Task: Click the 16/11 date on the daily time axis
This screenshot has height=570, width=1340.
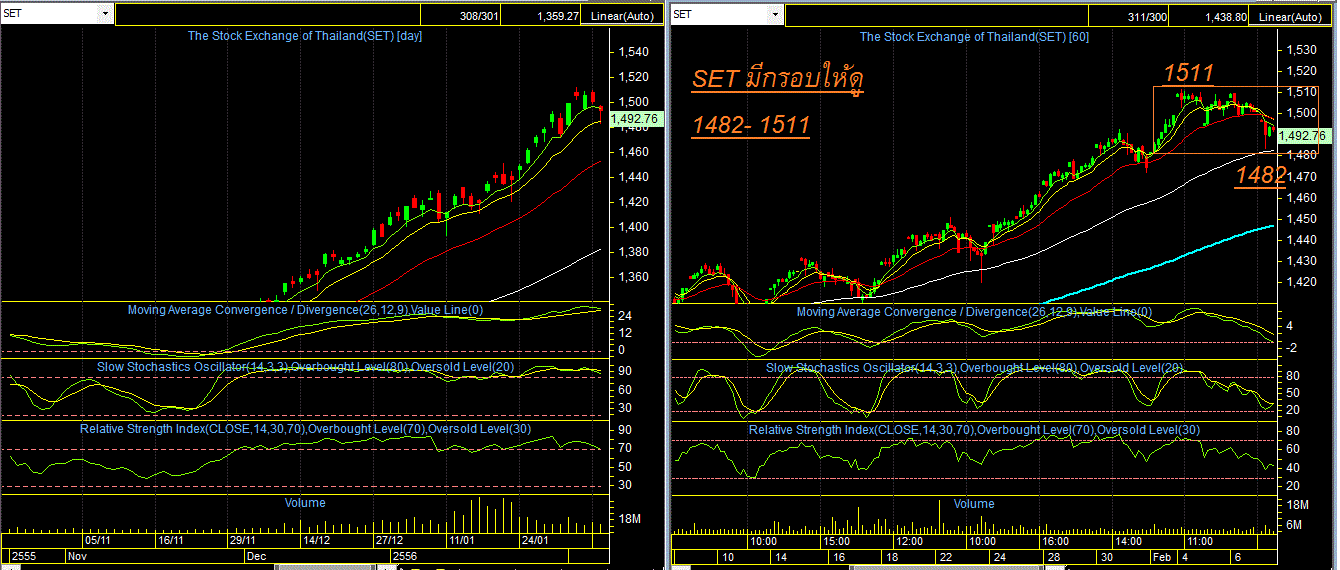Action: point(171,540)
